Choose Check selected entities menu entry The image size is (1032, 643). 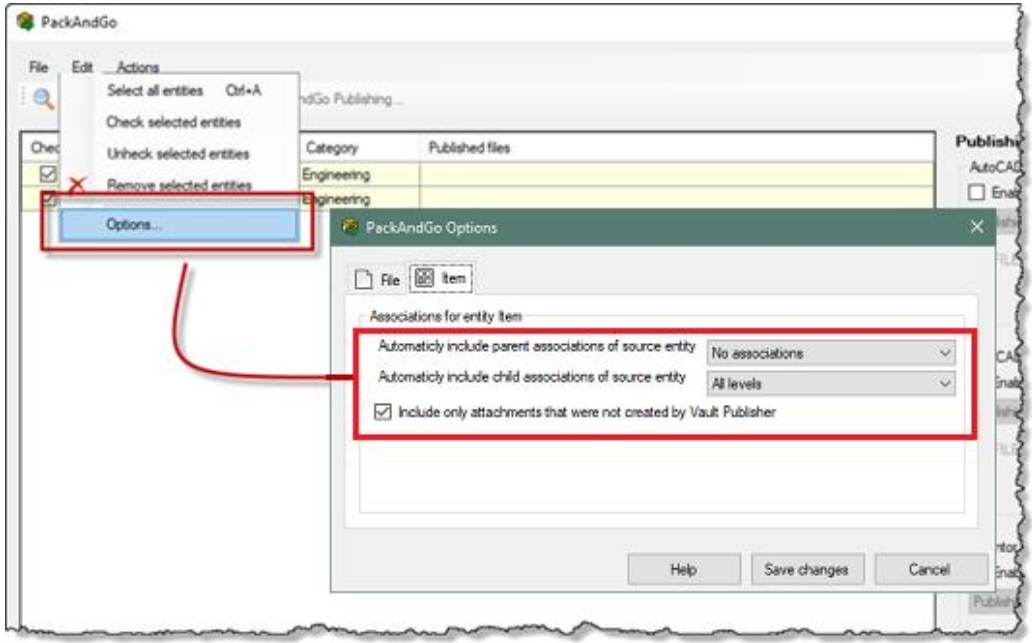(x=173, y=123)
